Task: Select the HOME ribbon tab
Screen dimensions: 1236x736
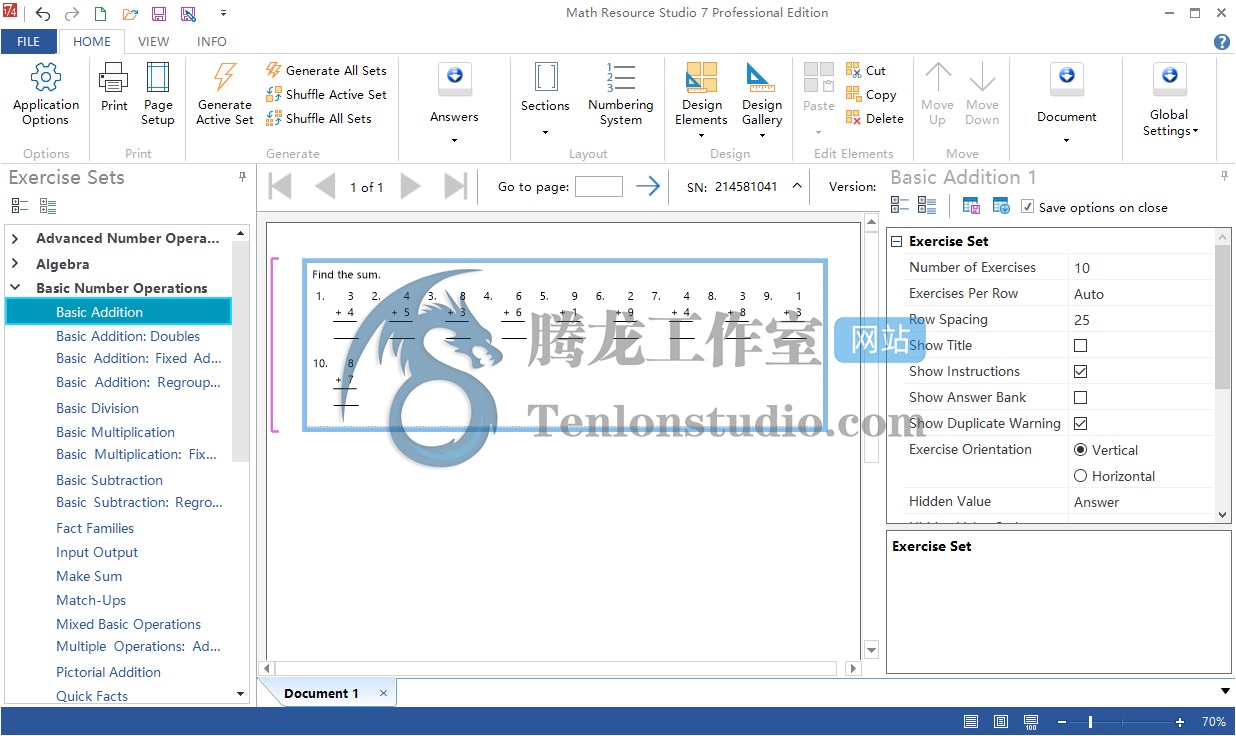Action: pyautogui.click(x=92, y=42)
